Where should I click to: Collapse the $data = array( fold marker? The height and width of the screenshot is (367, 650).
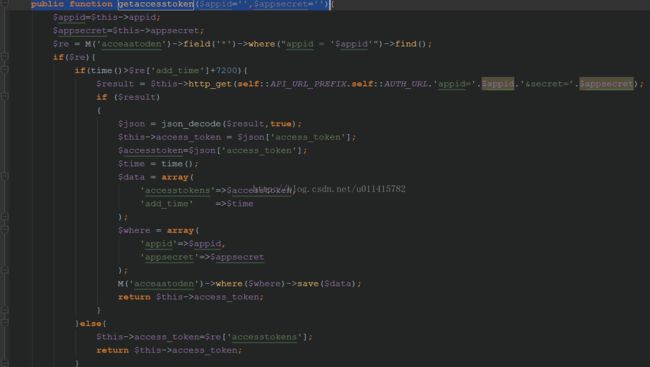[4, 177]
